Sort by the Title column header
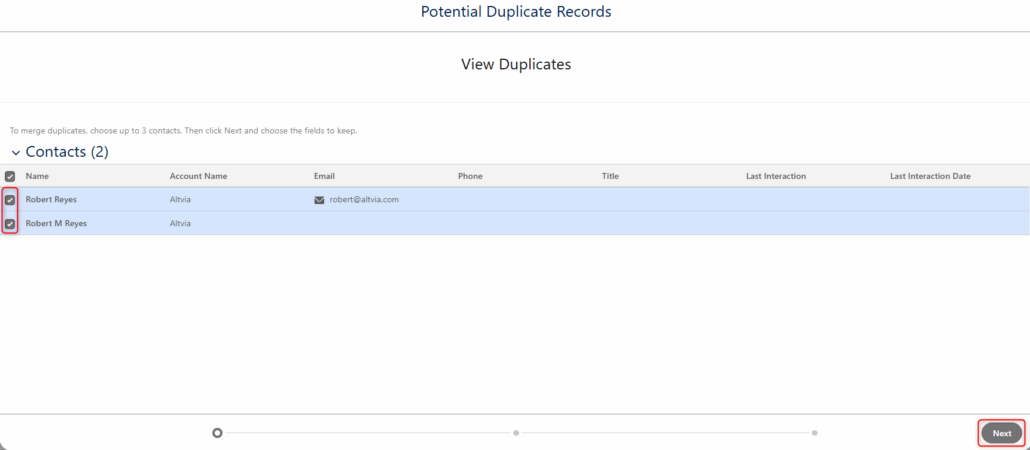1030x450 pixels. 610,176
